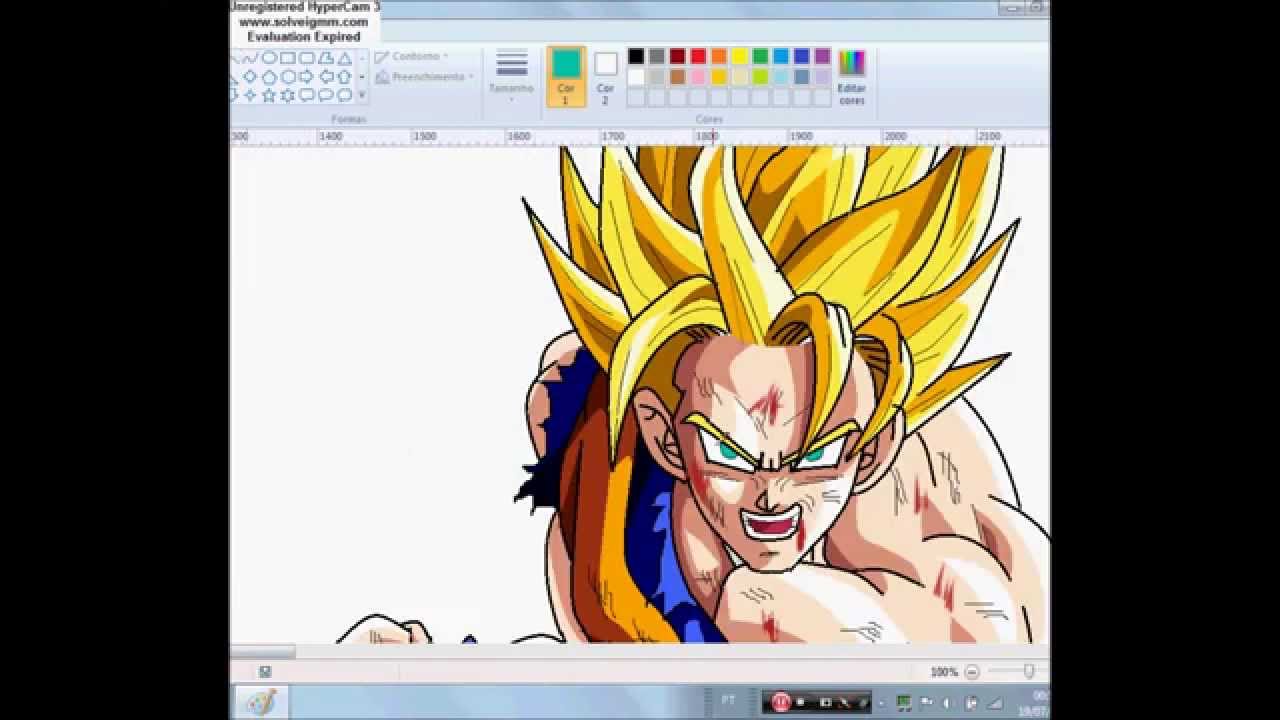The width and height of the screenshot is (1280, 720).
Task: Pick the pink color swatch
Action: (698, 77)
